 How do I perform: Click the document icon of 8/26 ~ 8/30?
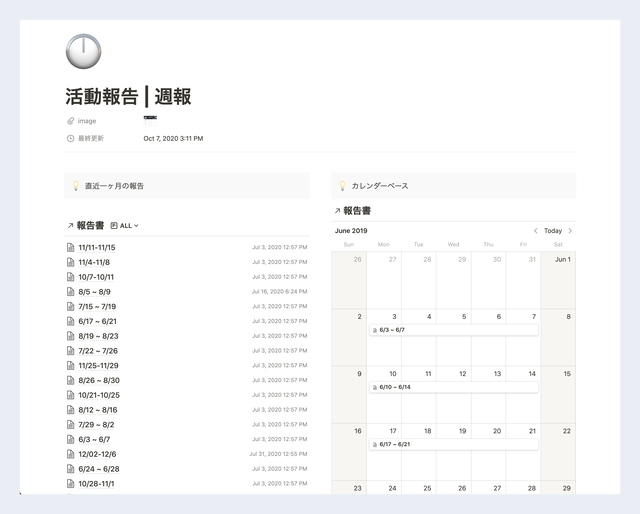click(71, 380)
